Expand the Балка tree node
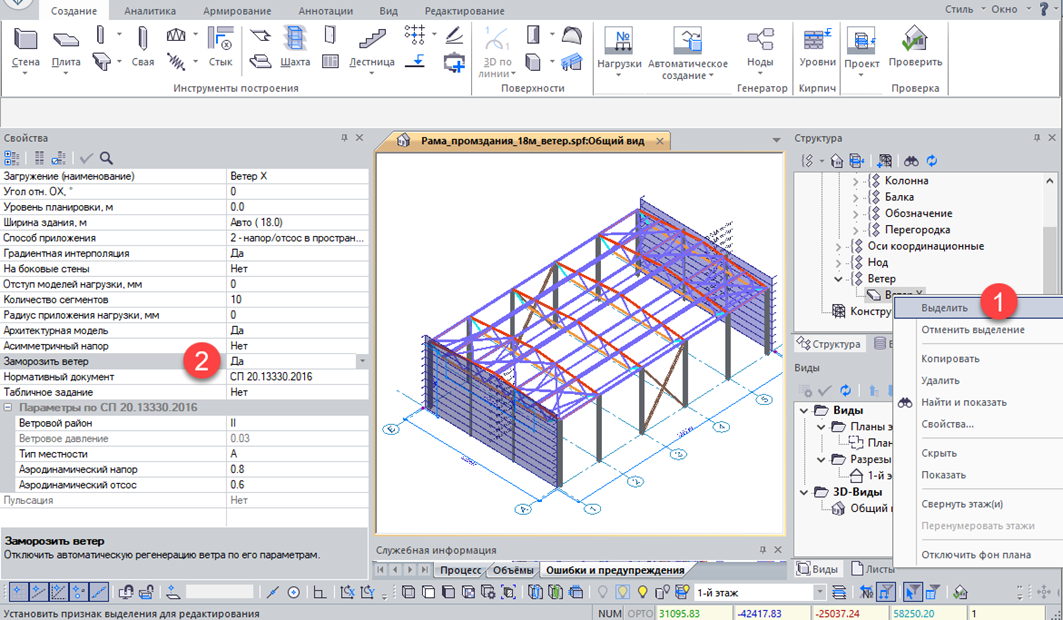 click(856, 197)
